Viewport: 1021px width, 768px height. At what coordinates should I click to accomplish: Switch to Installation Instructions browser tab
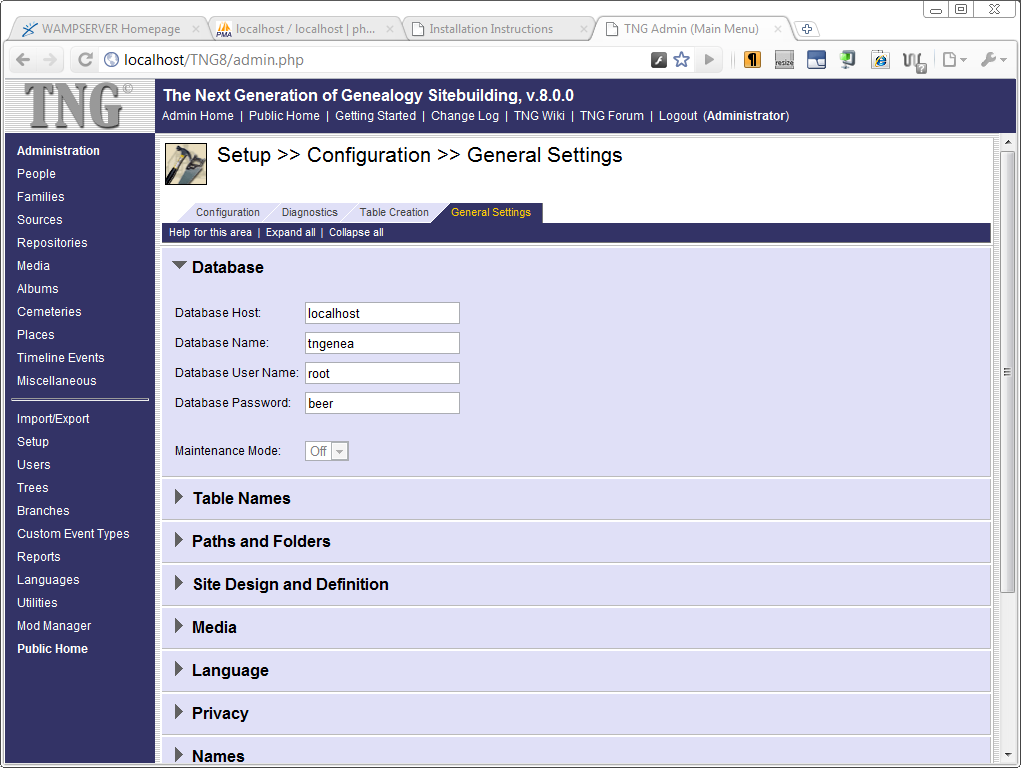[x=491, y=29]
